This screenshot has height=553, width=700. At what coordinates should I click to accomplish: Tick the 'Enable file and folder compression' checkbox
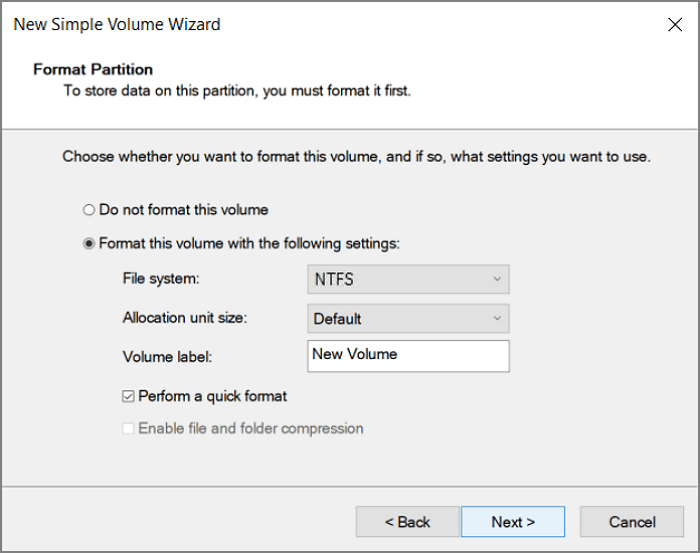[128, 428]
